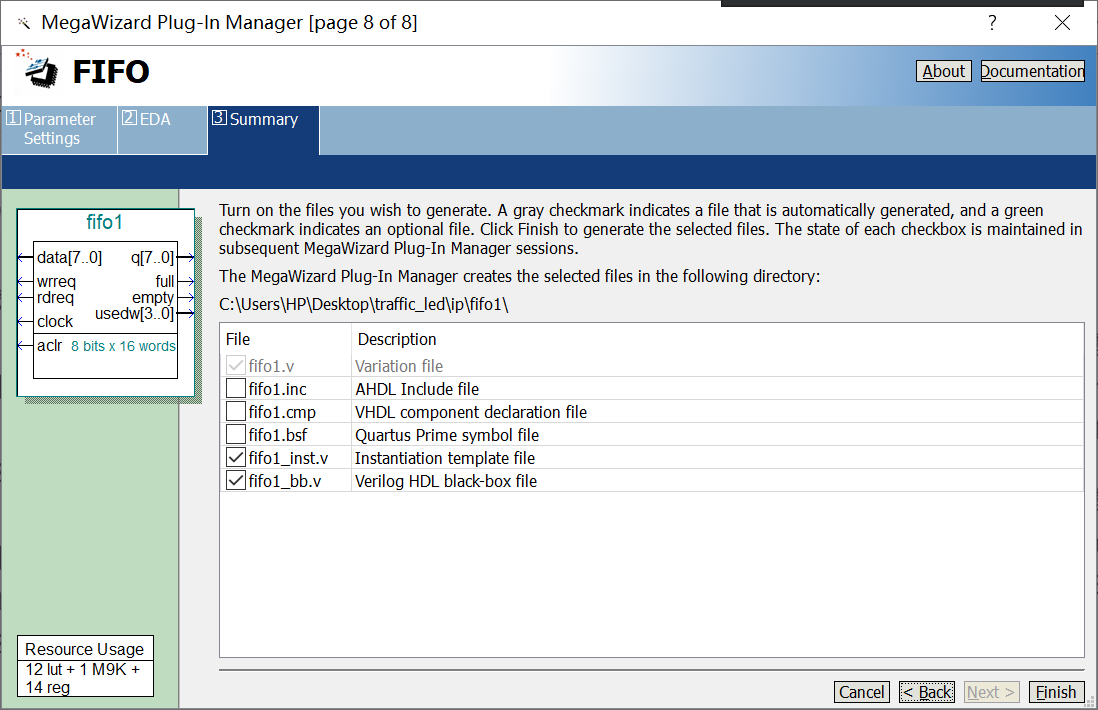The image size is (1098, 710).
Task: Click the '8 bits x 16 words' text
Action: click(x=123, y=346)
